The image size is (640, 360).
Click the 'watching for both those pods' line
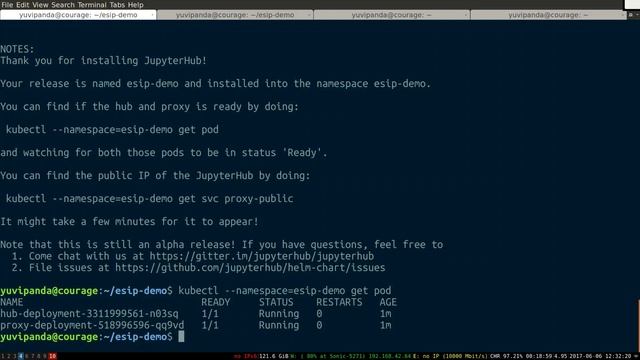tap(164, 152)
